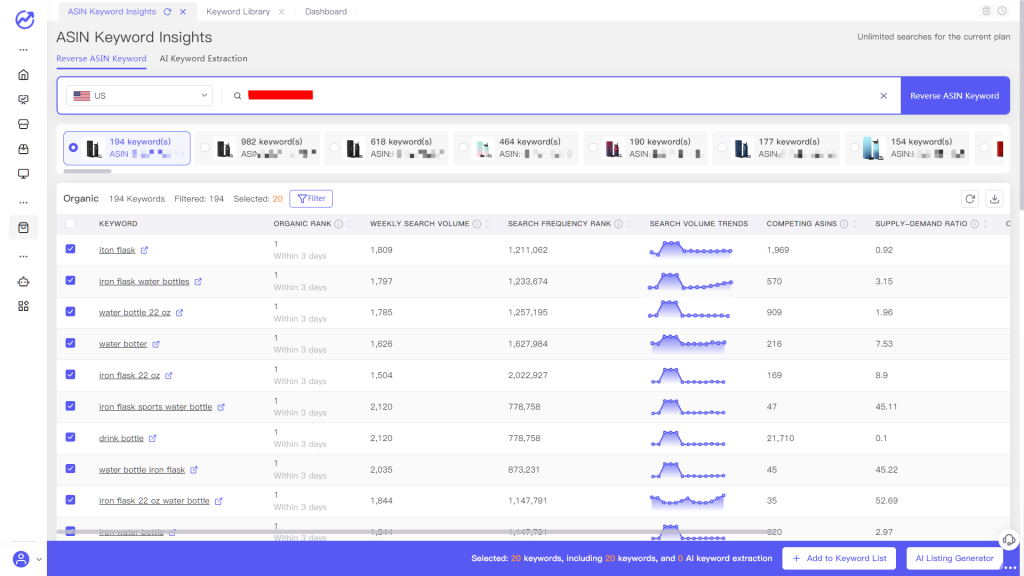Sort by Competing ASINs column

pos(856,224)
